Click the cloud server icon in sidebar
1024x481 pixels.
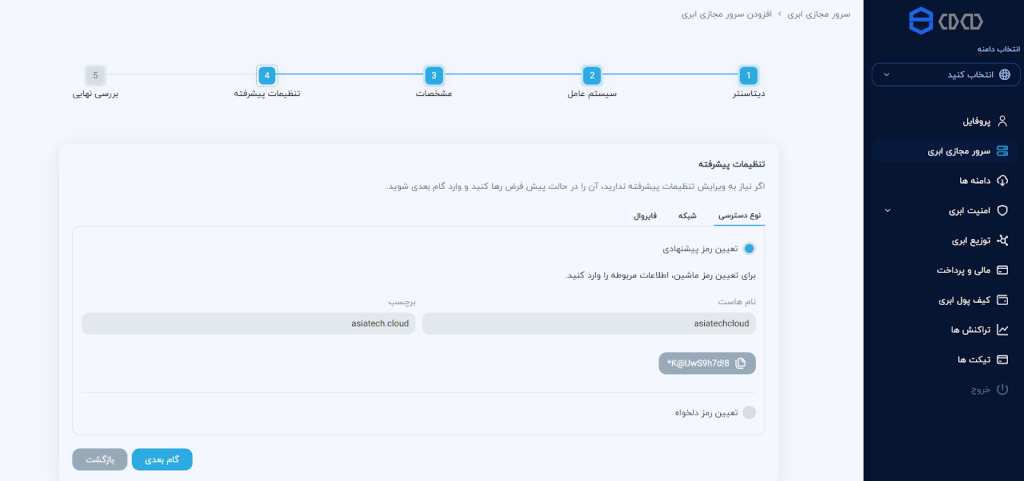tap(1003, 151)
